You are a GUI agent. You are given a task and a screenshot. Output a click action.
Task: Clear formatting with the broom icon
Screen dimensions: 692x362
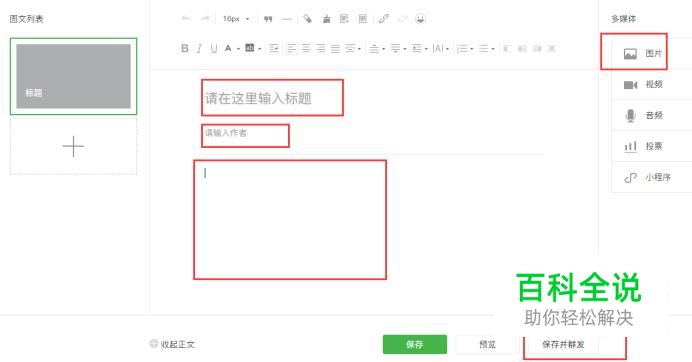(x=327, y=19)
